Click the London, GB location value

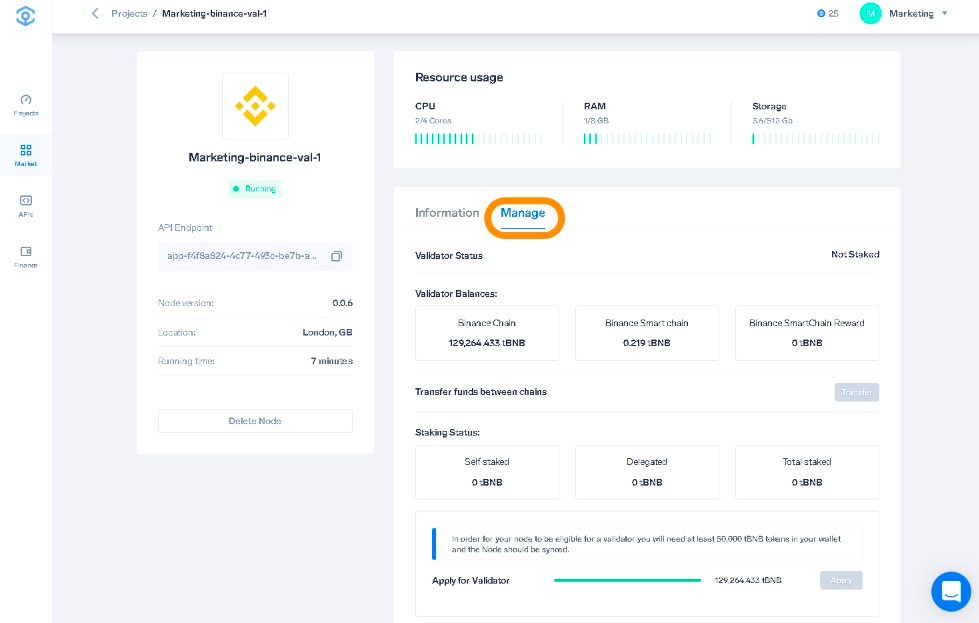[327, 332]
